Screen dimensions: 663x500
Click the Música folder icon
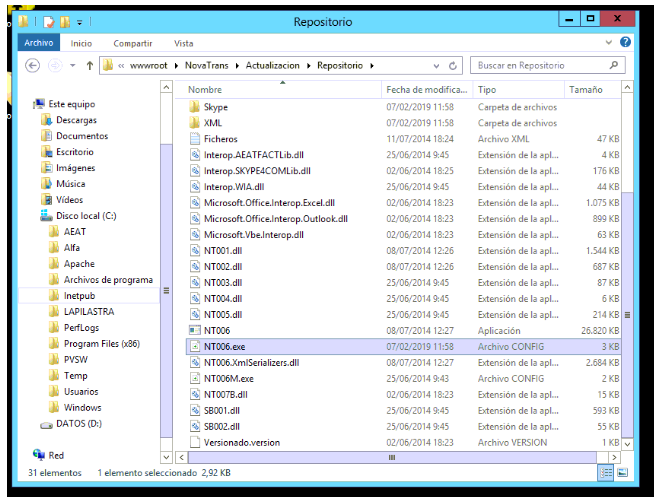click(x=47, y=183)
